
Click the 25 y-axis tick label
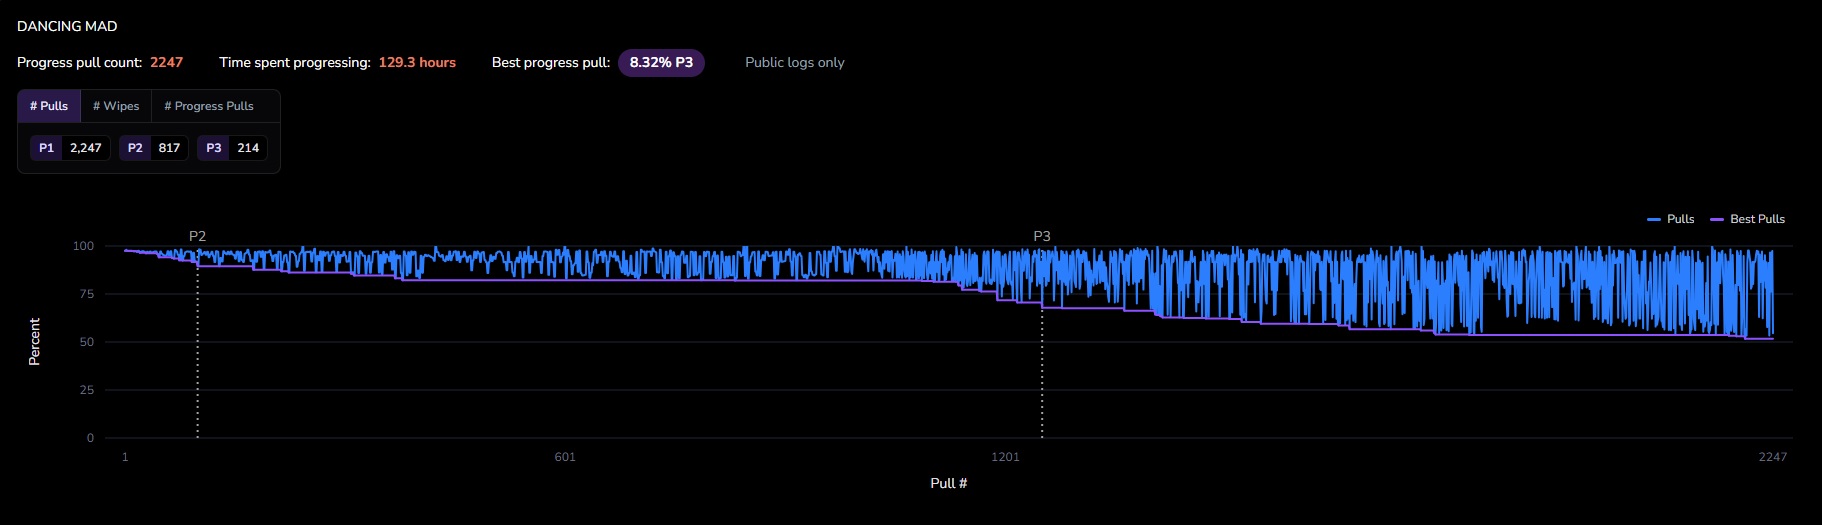tap(87, 390)
